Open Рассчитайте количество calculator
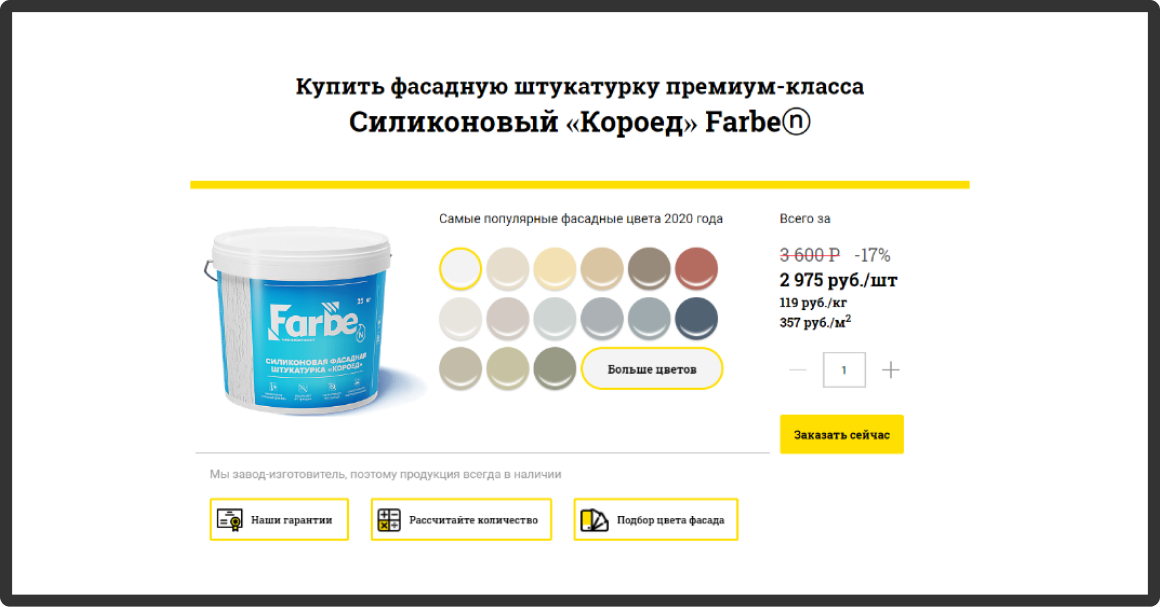The width and height of the screenshot is (1160, 607). tap(461, 520)
